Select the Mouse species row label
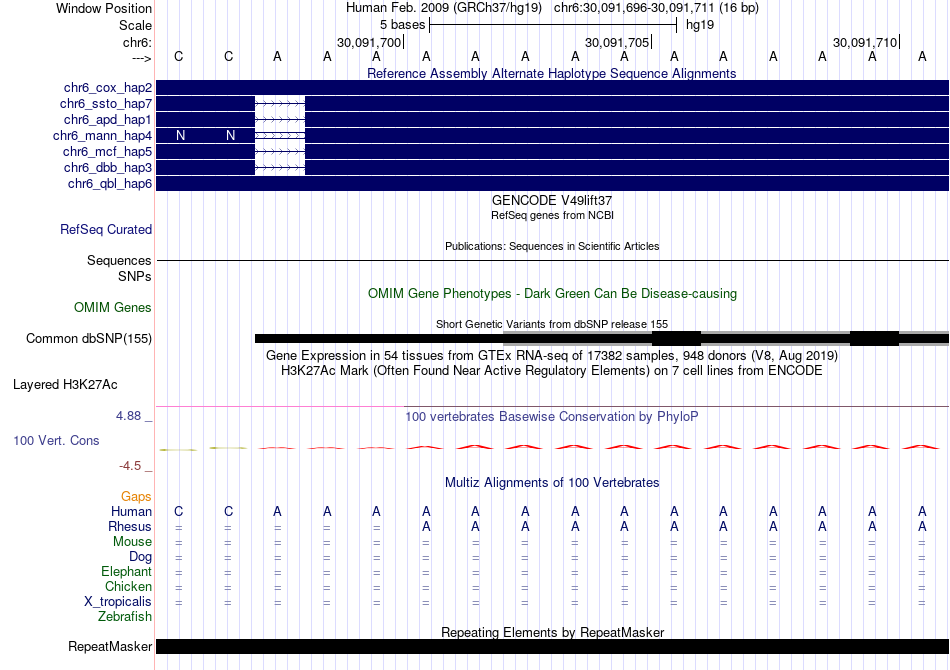The width and height of the screenshot is (950, 670). tap(132, 542)
